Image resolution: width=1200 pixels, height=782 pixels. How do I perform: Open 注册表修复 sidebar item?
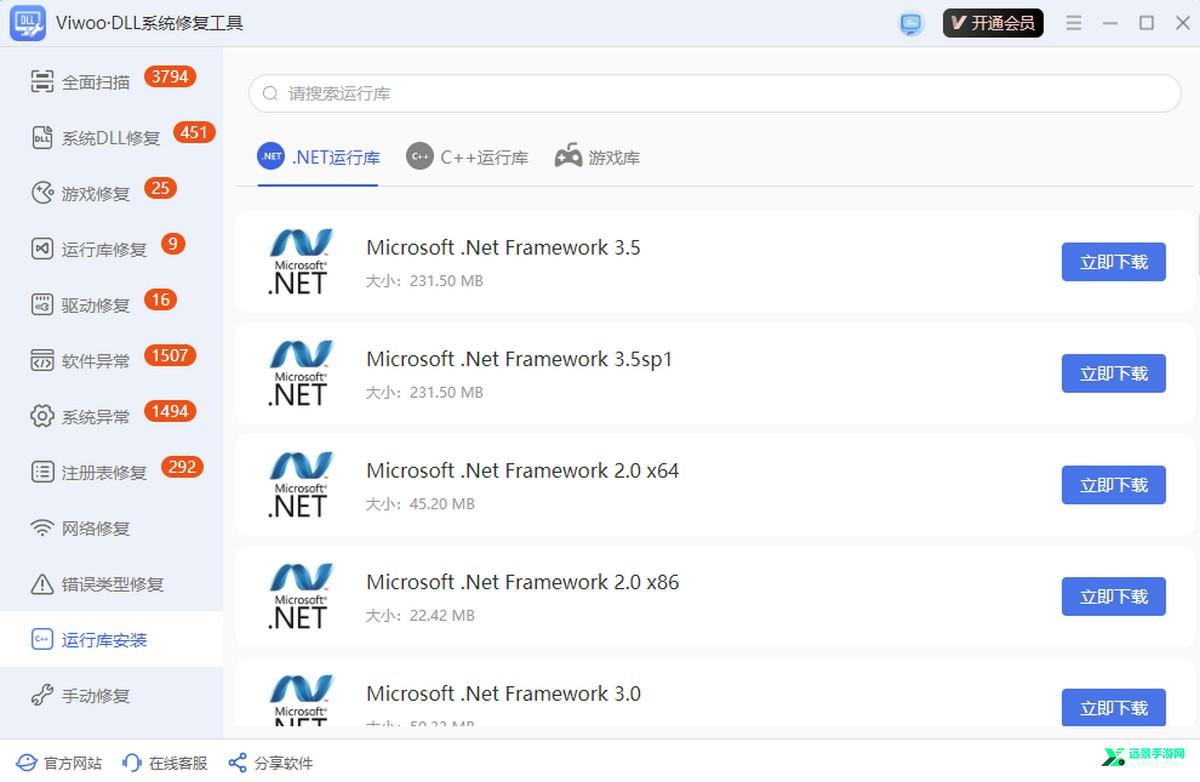coord(111,472)
